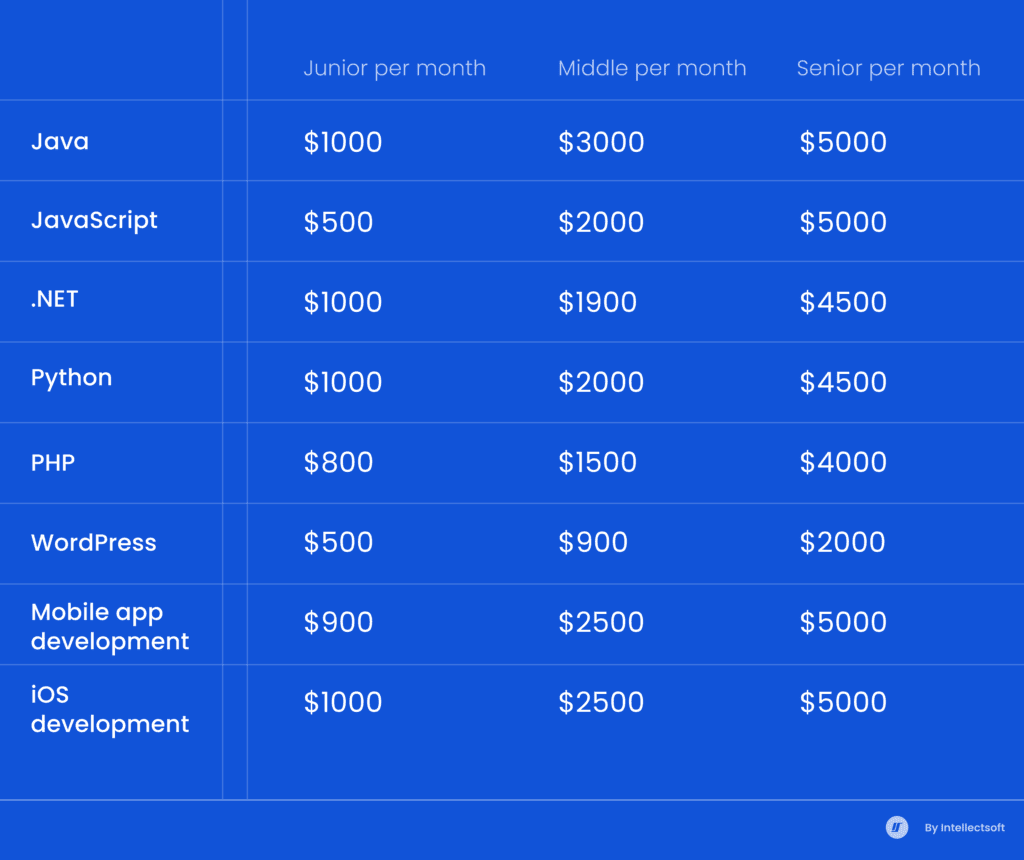Click the JavaScript row label
Viewport: 1024px width, 860px height.
(94, 220)
